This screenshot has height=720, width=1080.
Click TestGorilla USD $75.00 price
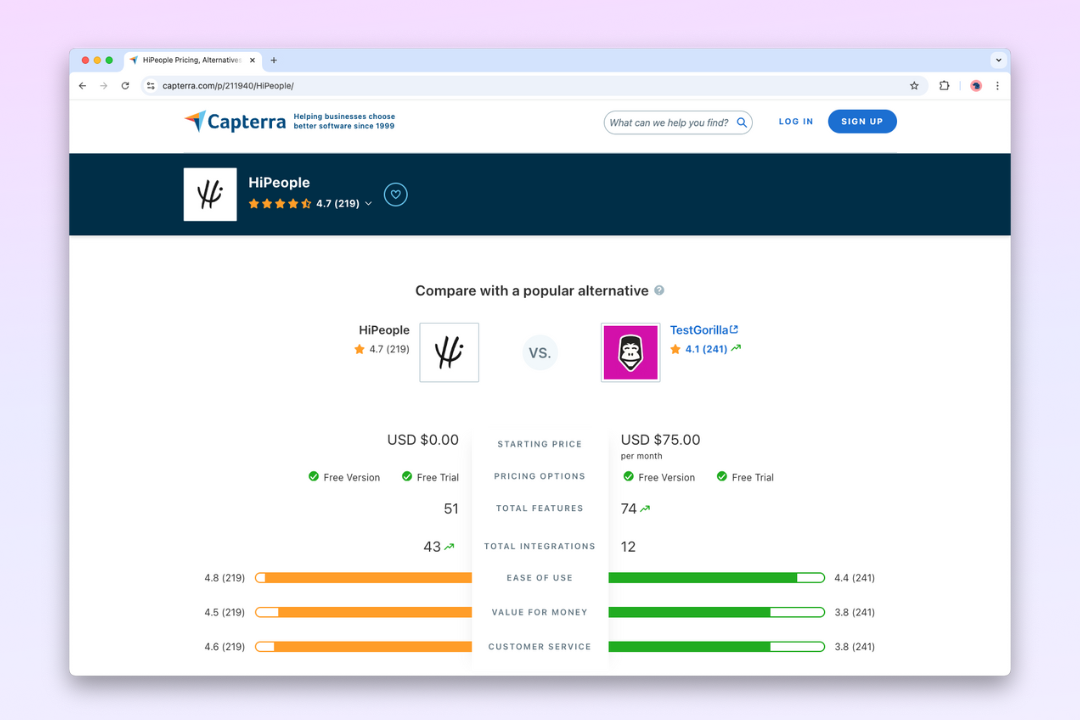[660, 440]
